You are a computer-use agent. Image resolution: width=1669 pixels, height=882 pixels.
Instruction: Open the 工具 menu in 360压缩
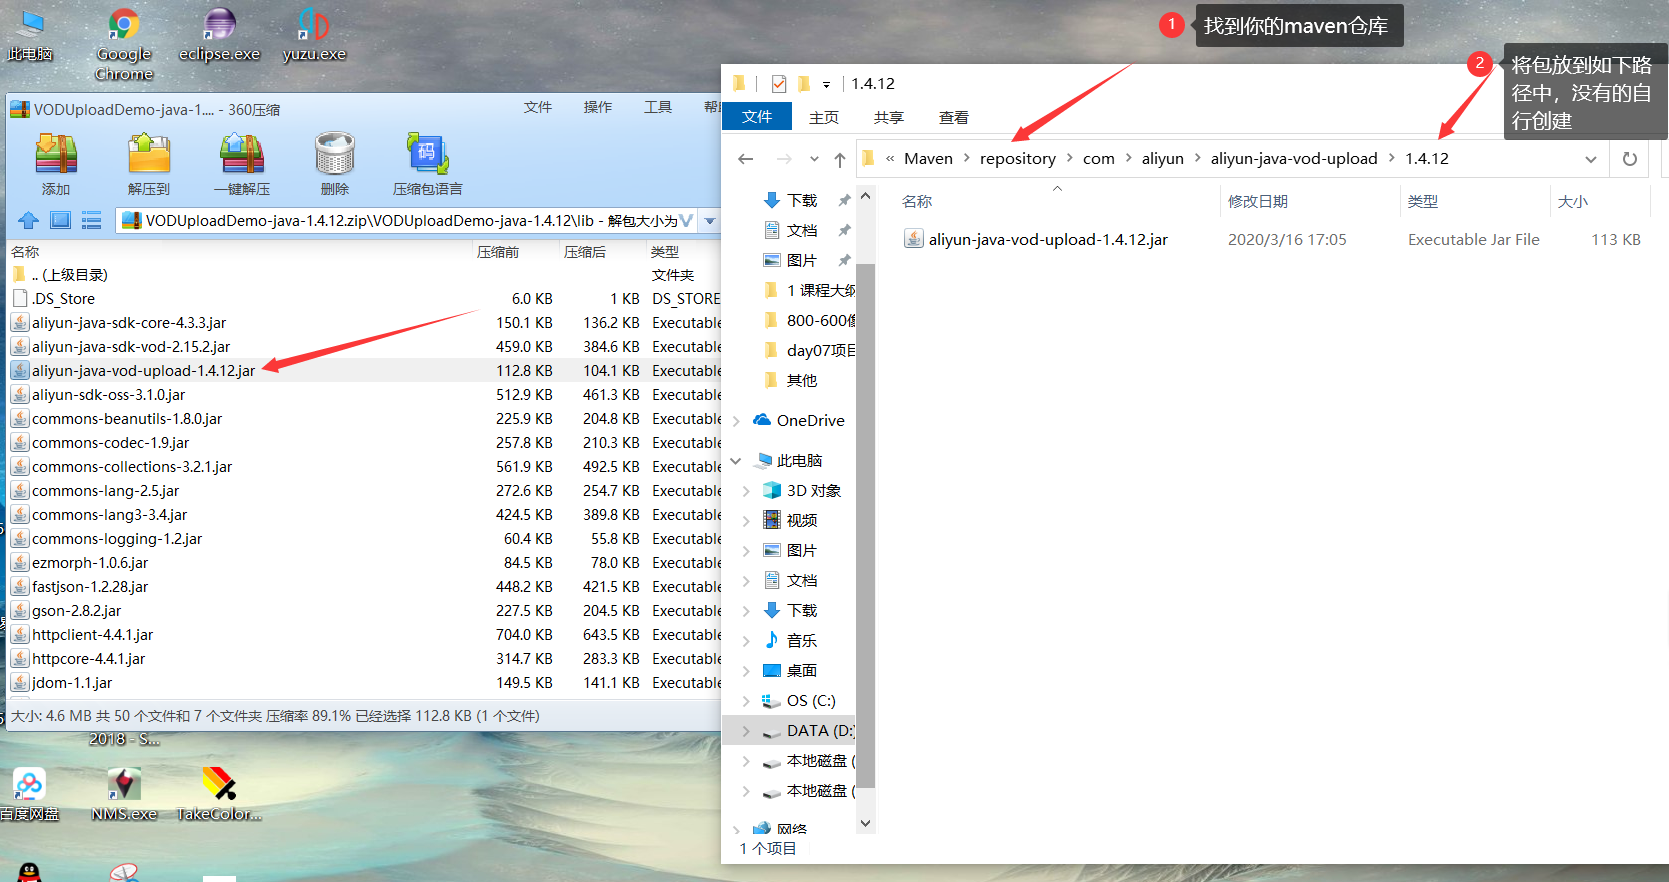(658, 107)
